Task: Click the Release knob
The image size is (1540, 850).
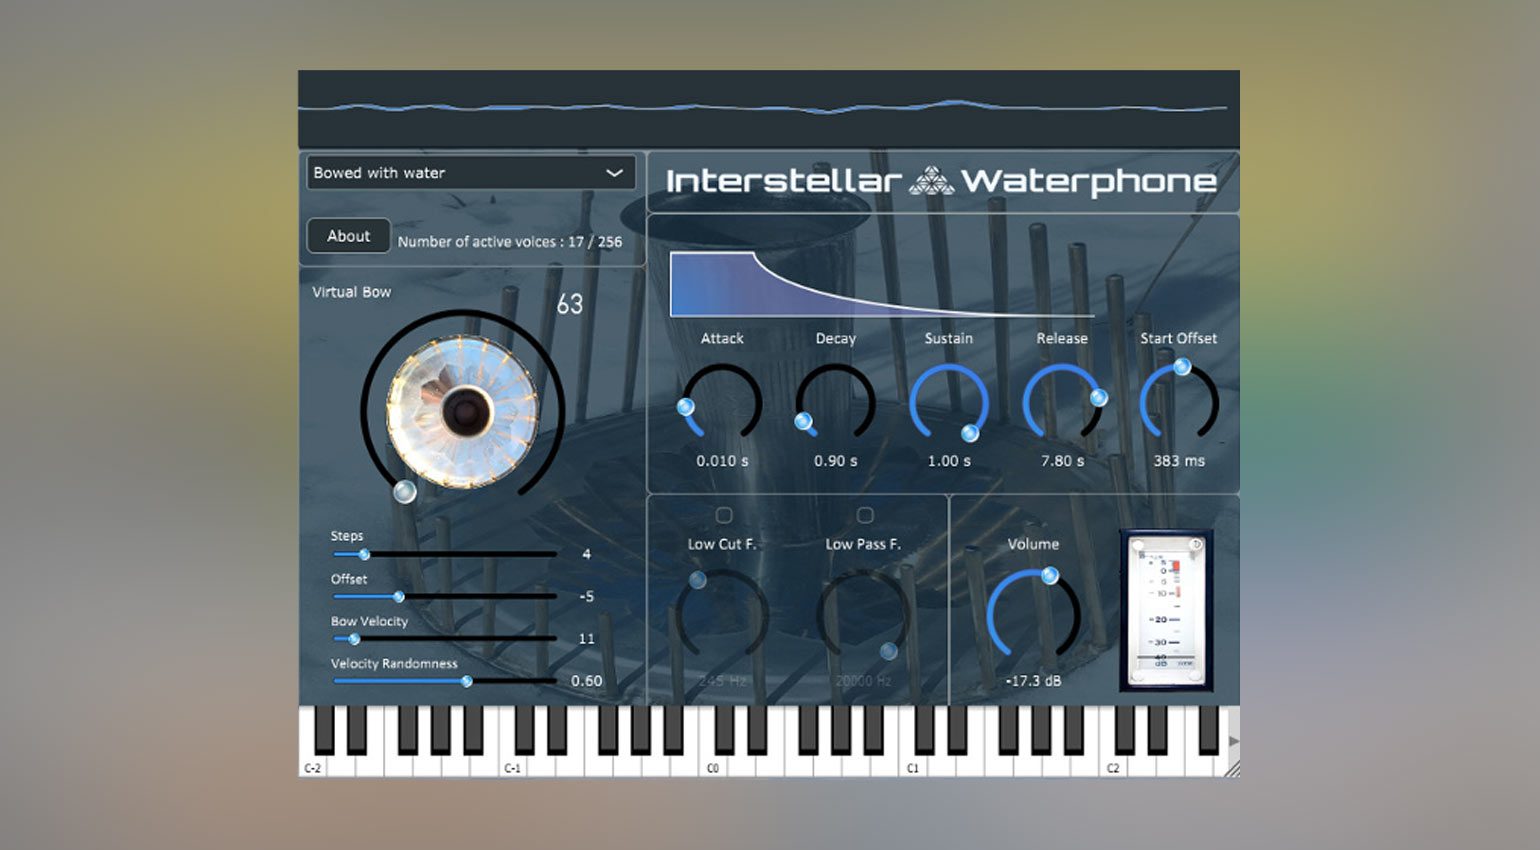Action: pyautogui.click(x=1063, y=402)
